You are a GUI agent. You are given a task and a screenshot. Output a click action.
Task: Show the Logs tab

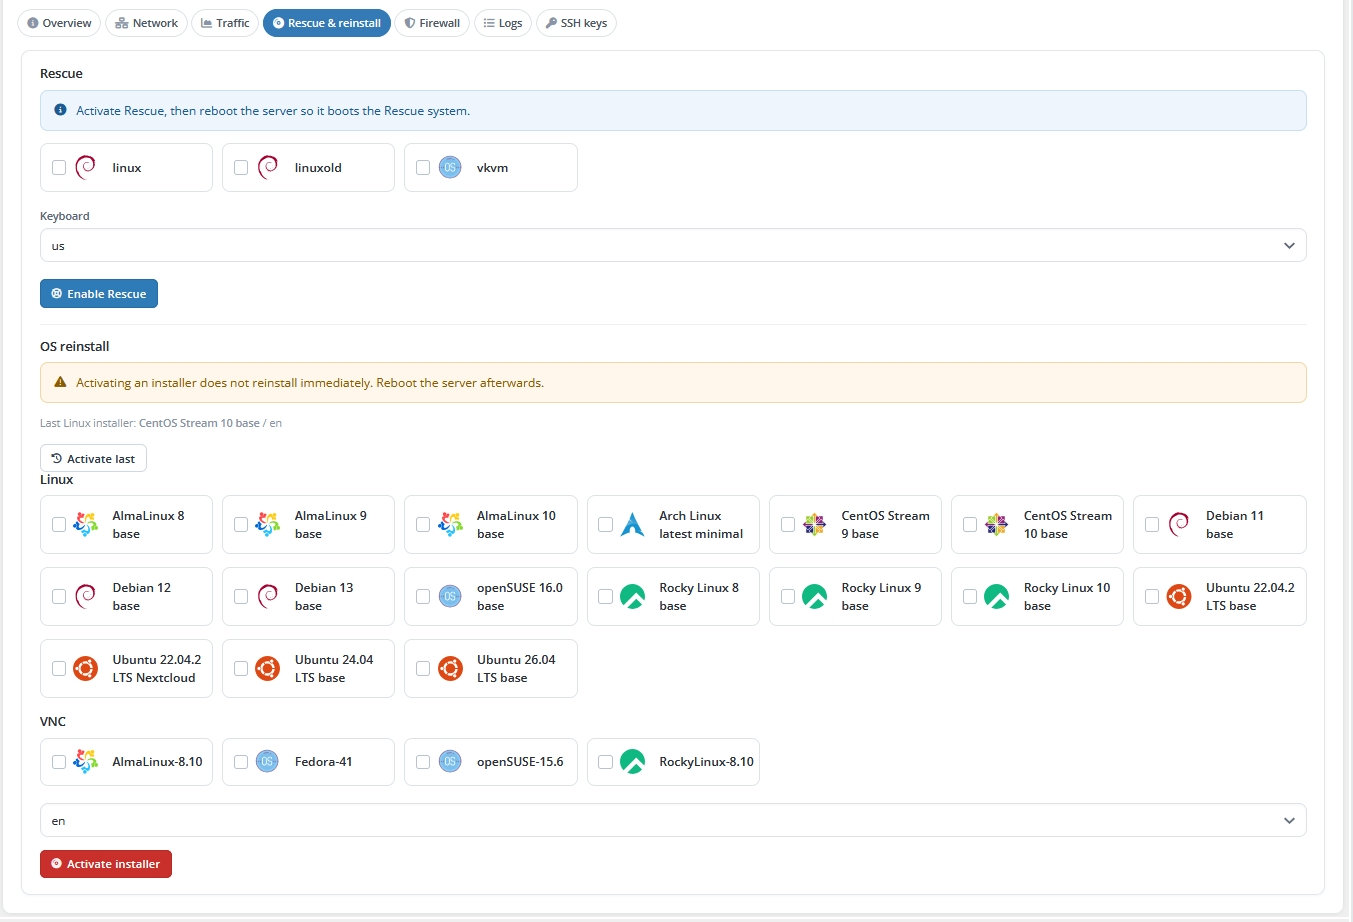click(503, 23)
